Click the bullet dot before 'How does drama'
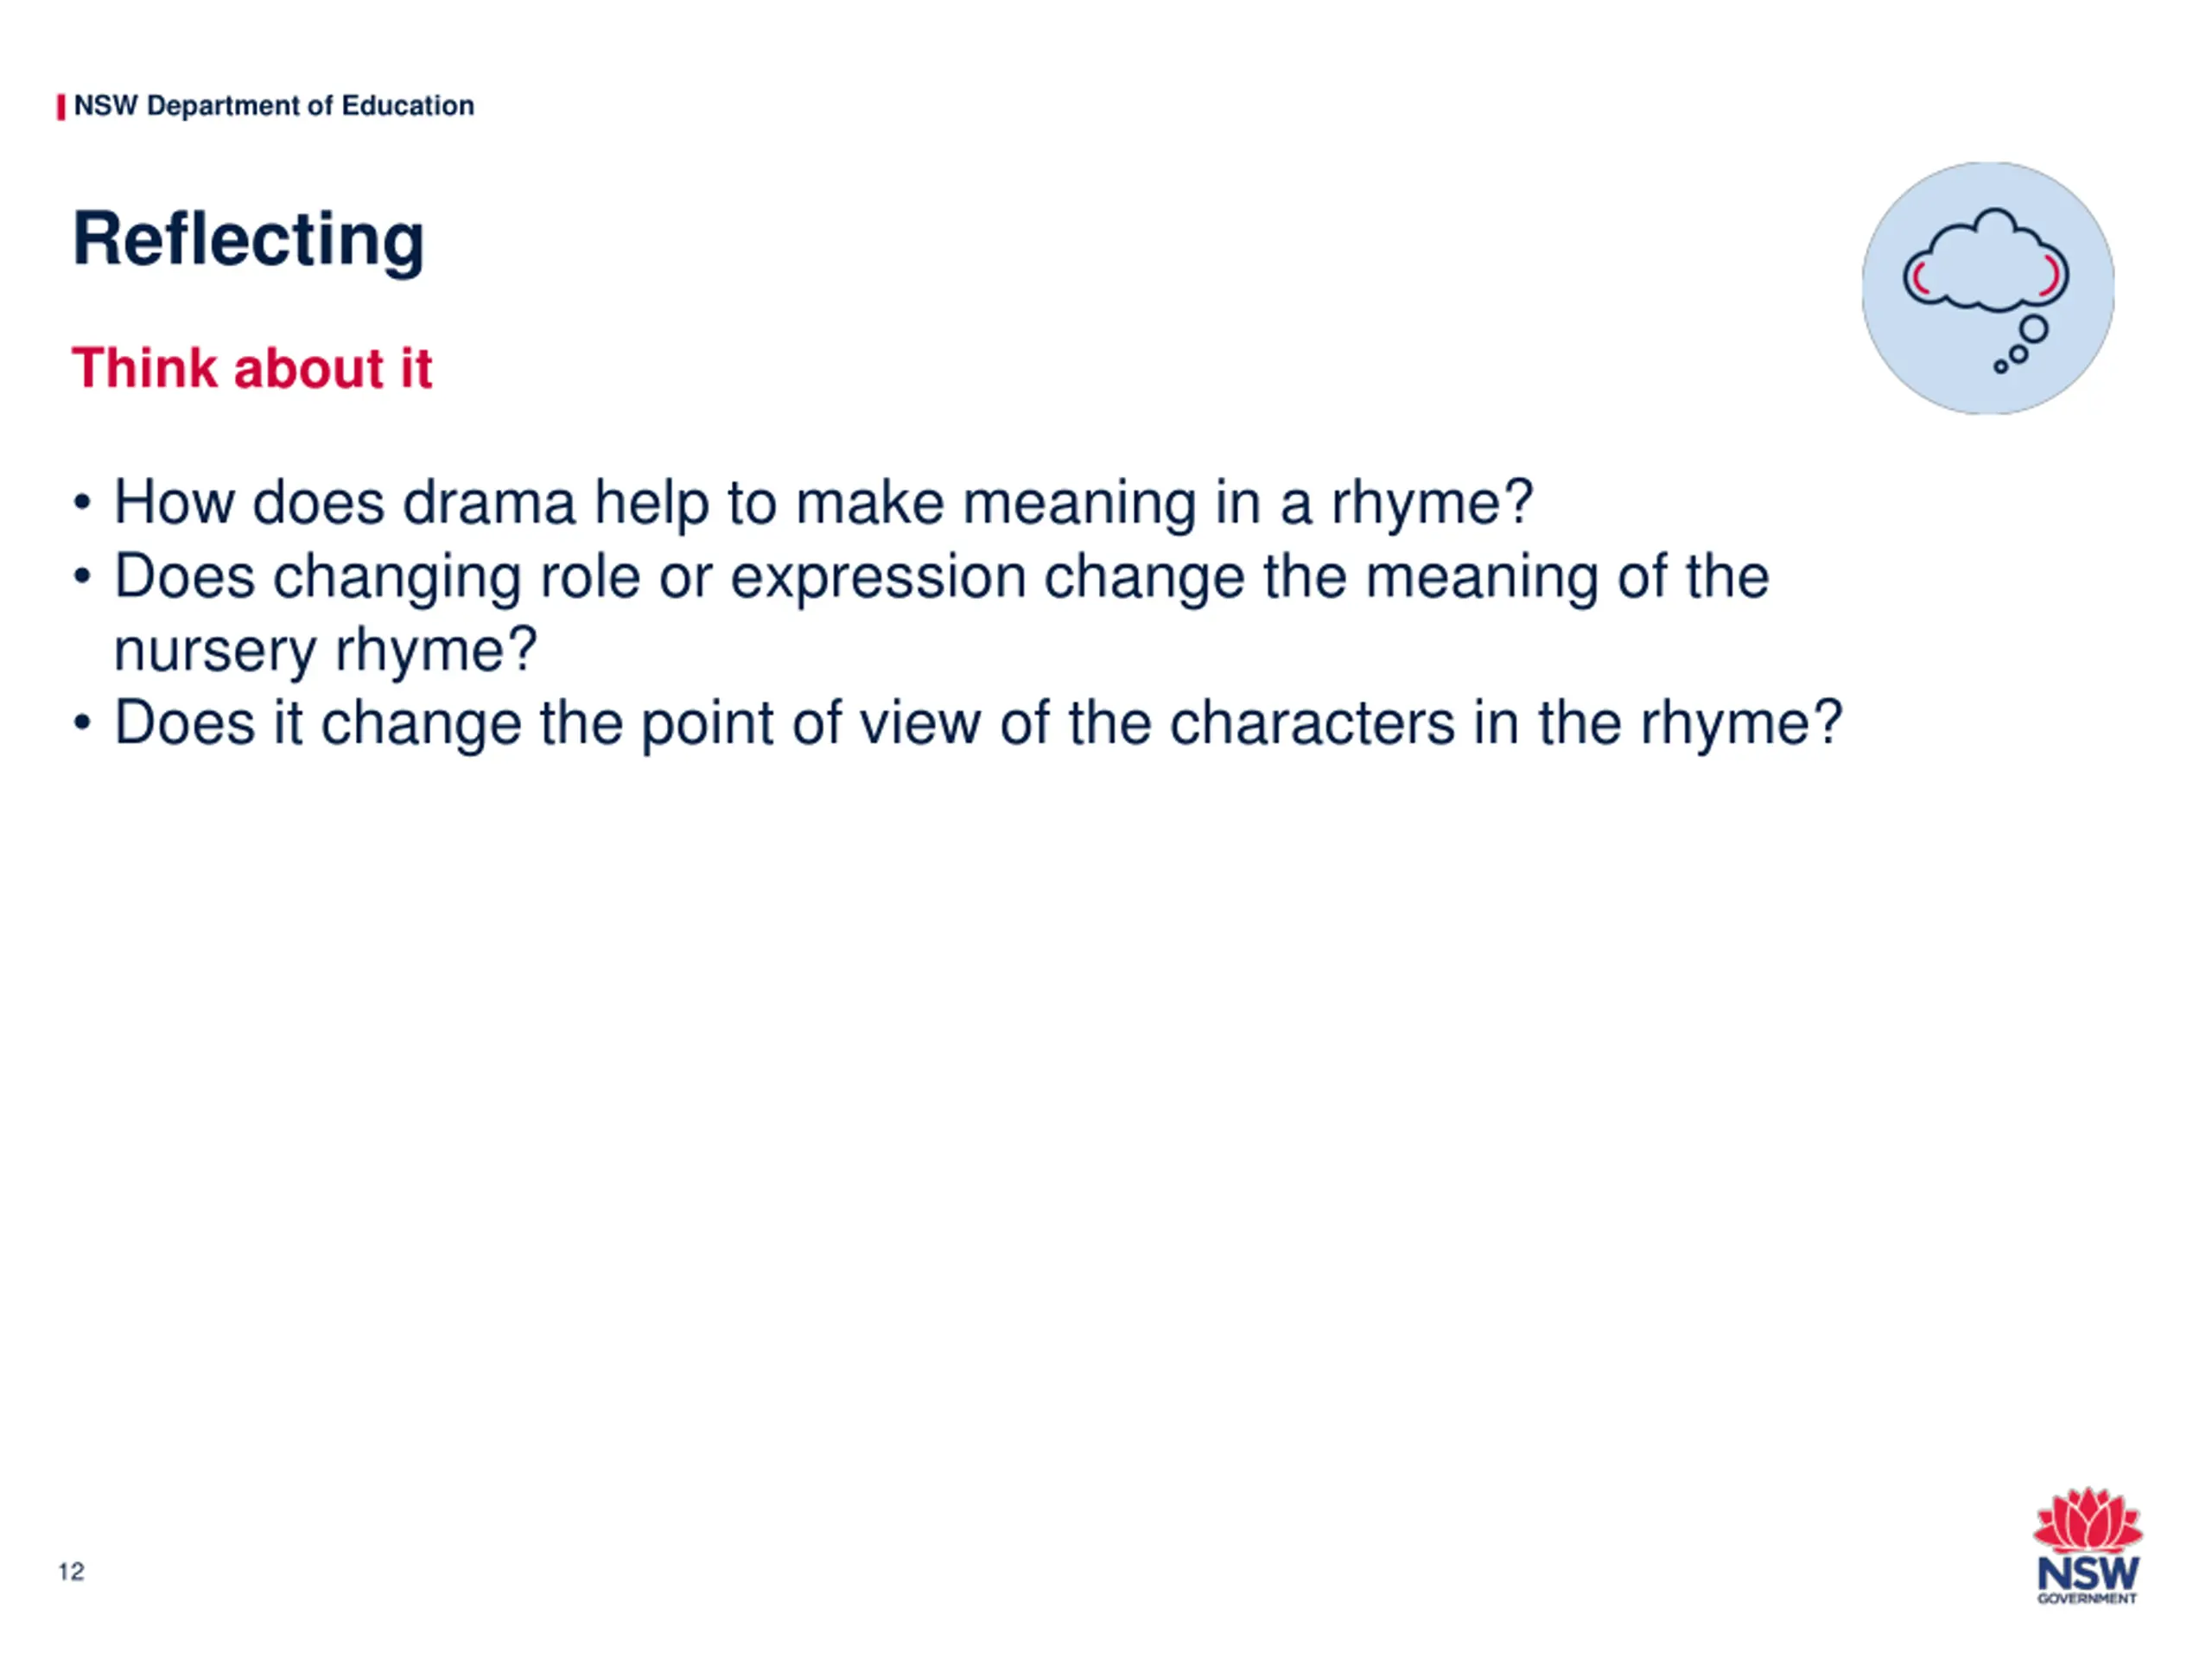The height and width of the screenshot is (1659, 2212). point(82,502)
